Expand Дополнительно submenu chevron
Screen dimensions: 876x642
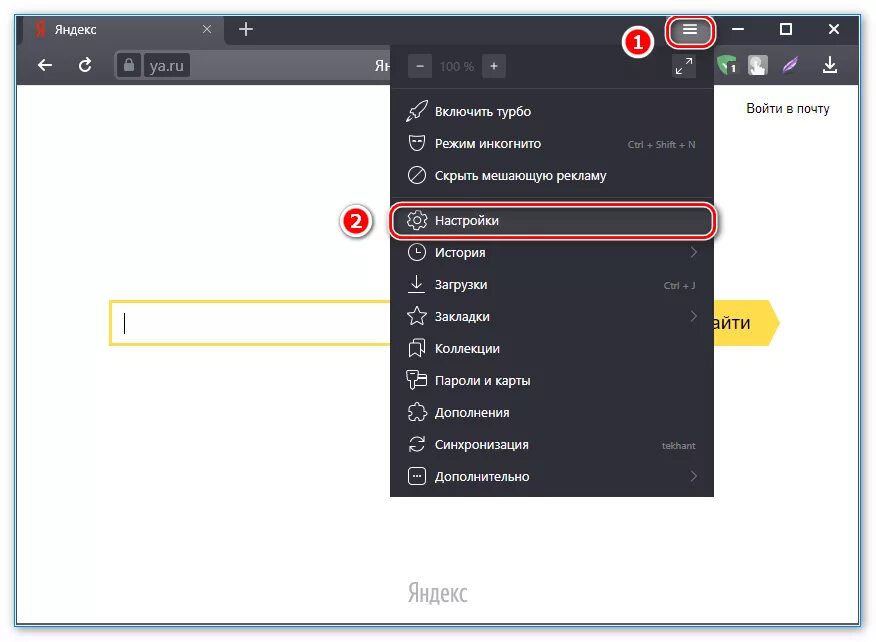tap(693, 477)
